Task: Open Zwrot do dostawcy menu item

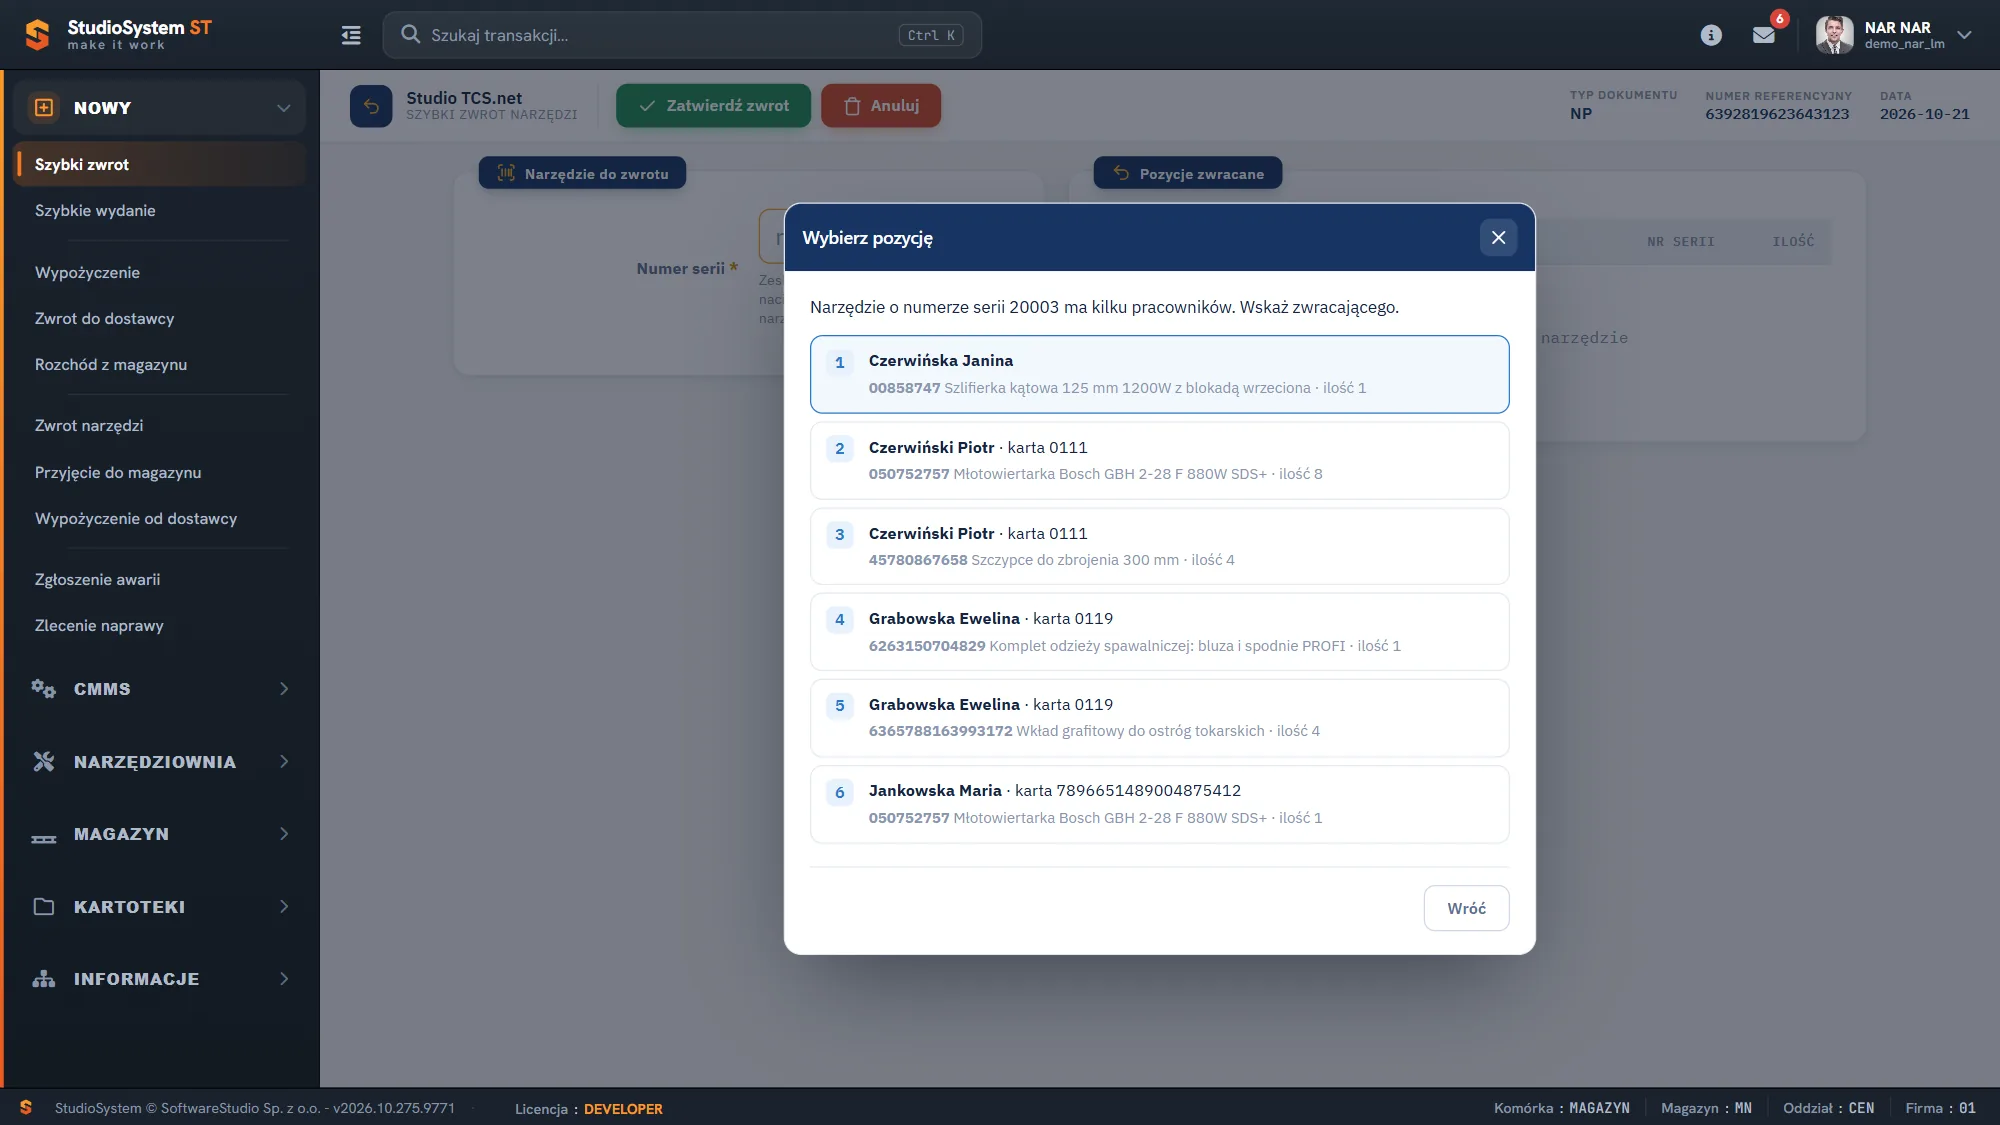Action: pyautogui.click(x=160, y=319)
